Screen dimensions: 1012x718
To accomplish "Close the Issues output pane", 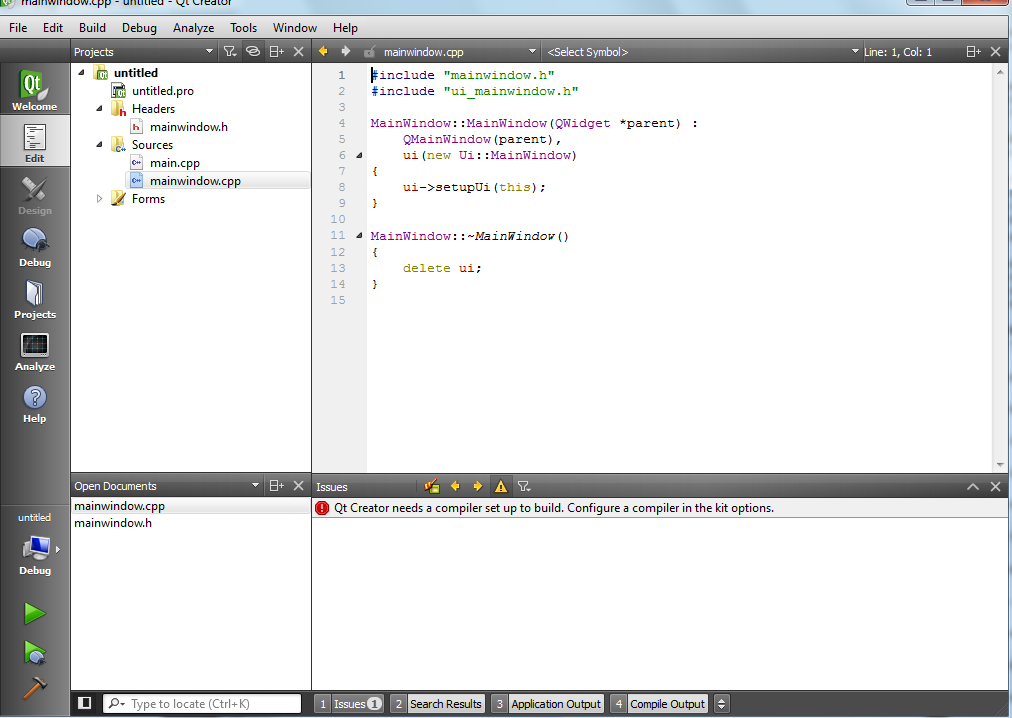I will 995,487.
